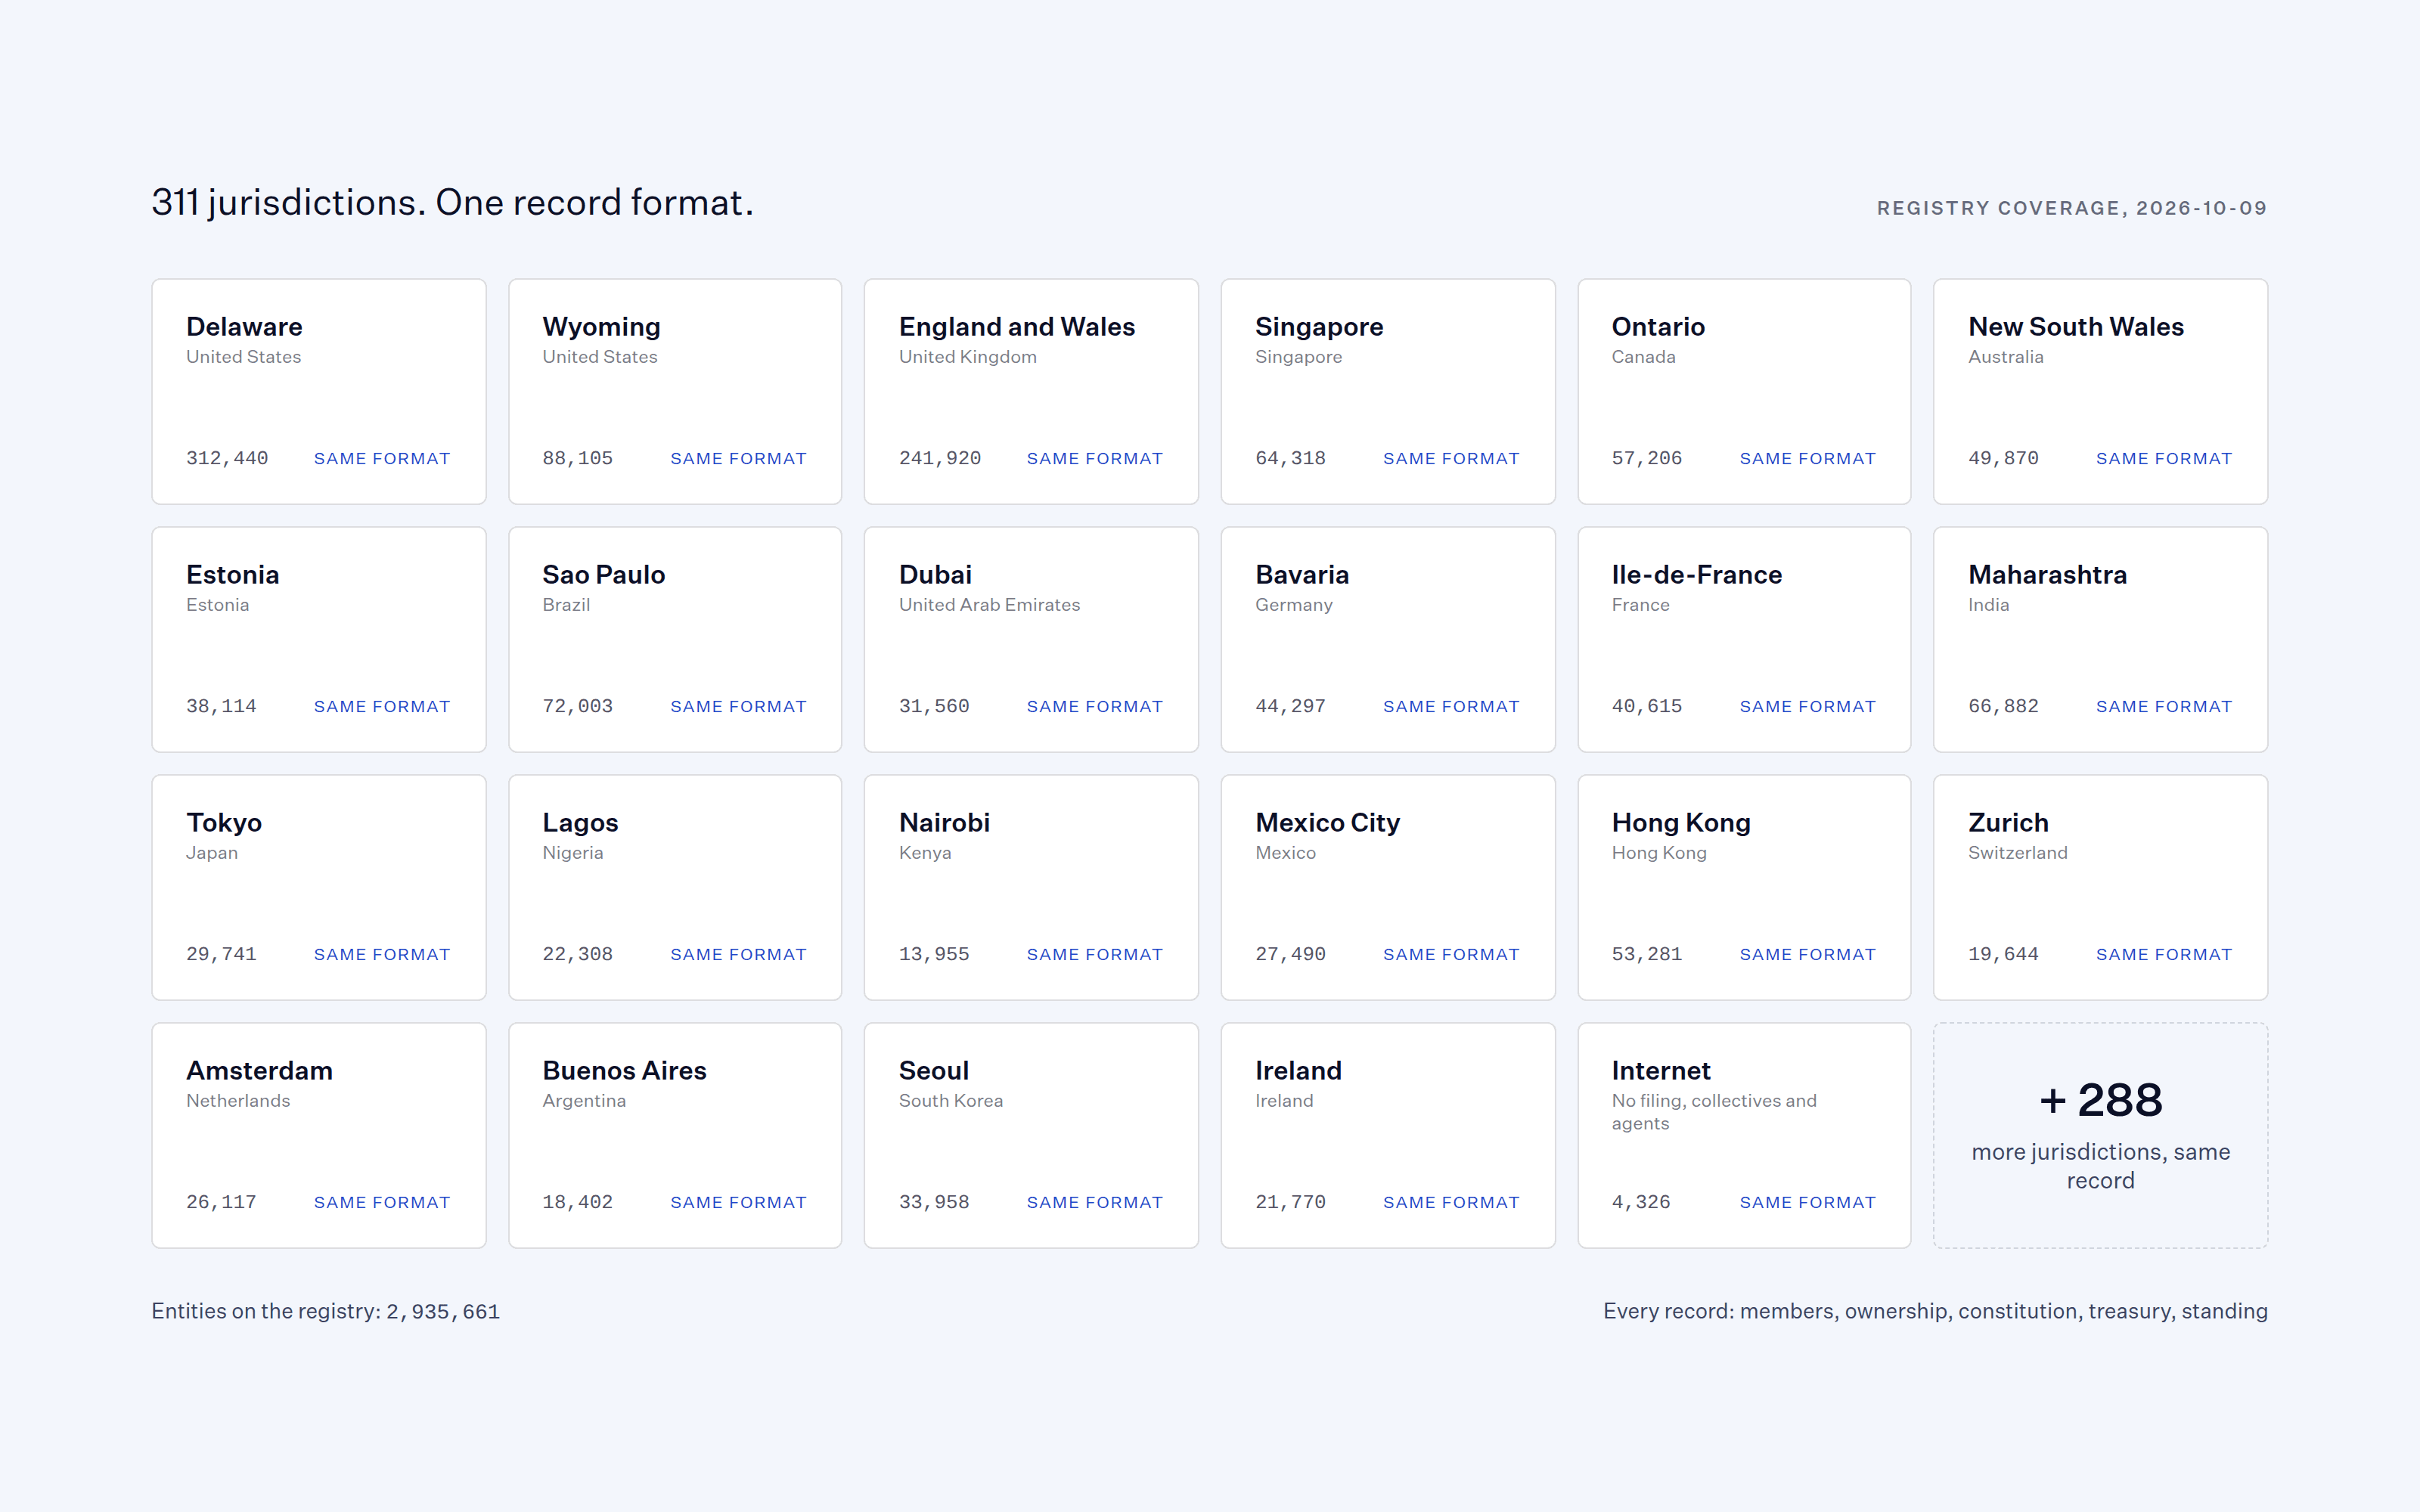Click the New South Wales card heading
The width and height of the screenshot is (2420, 1512).
coord(2075,327)
